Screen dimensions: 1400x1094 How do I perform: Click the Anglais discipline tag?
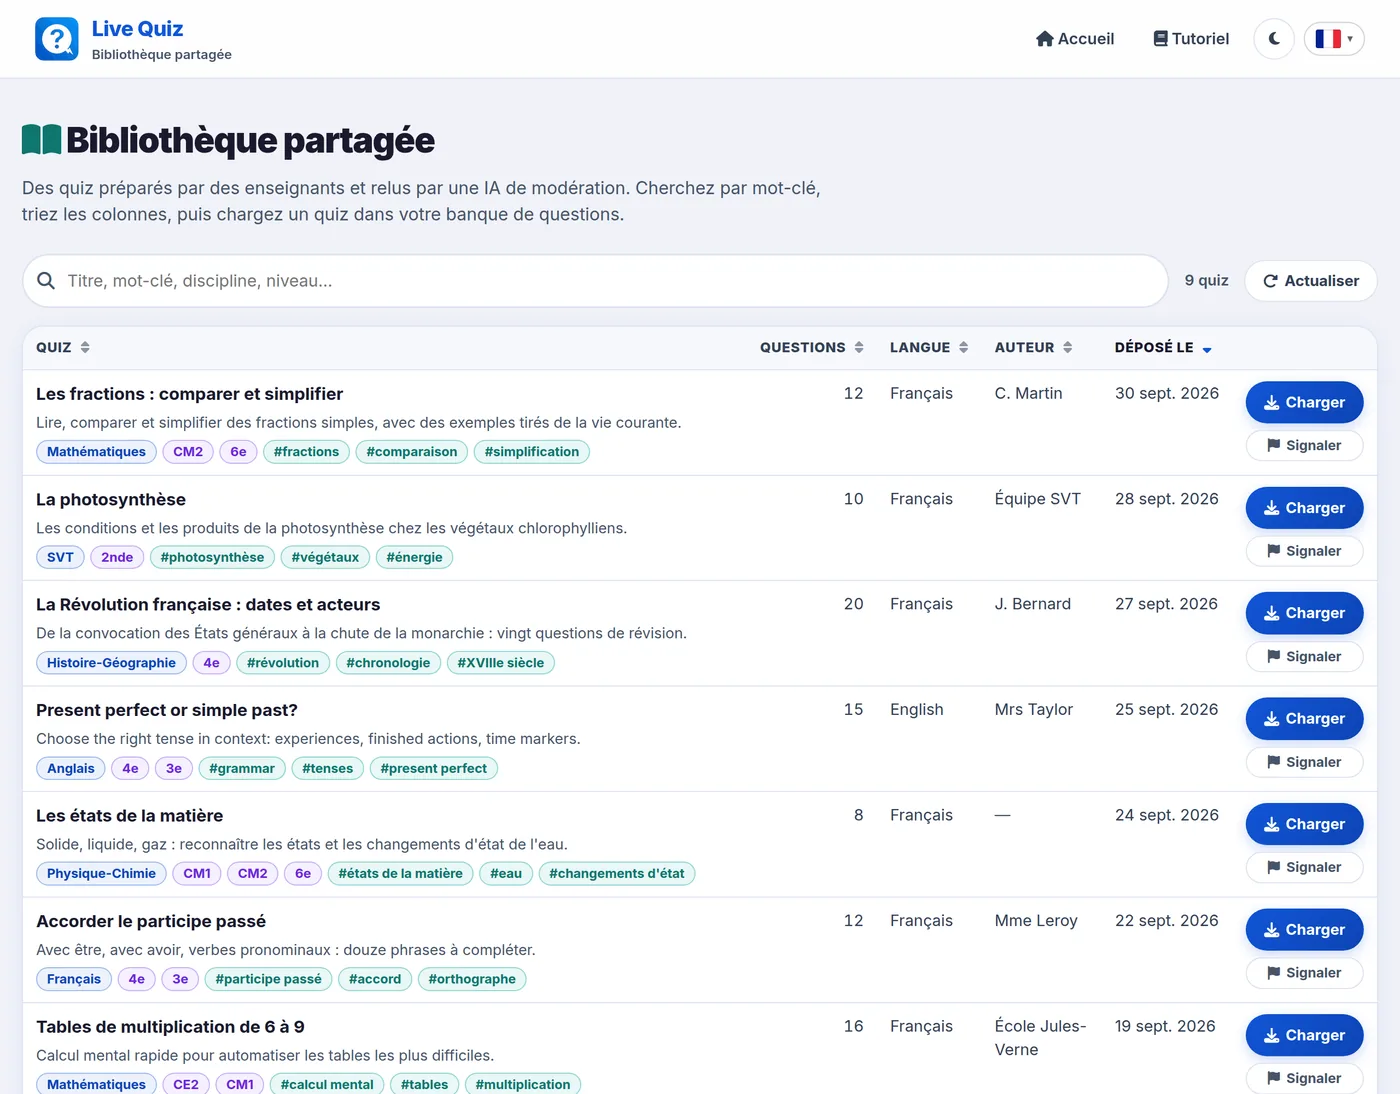tap(71, 768)
